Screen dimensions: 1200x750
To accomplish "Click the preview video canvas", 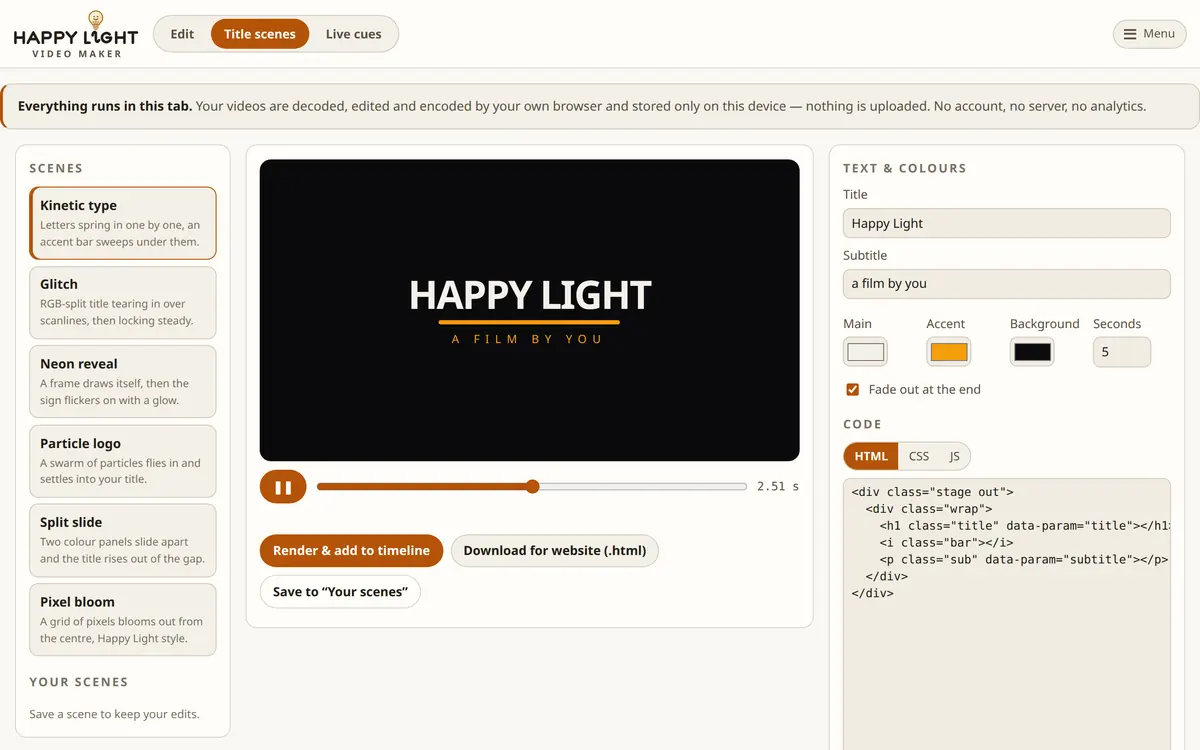I will pyautogui.click(x=529, y=310).
